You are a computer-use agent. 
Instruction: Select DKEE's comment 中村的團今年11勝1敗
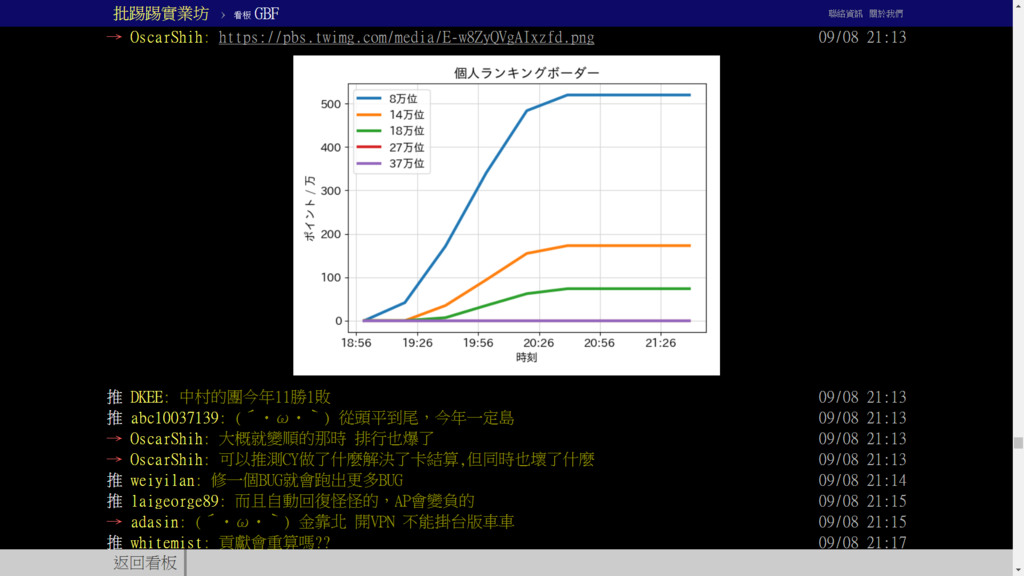(x=255, y=397)
